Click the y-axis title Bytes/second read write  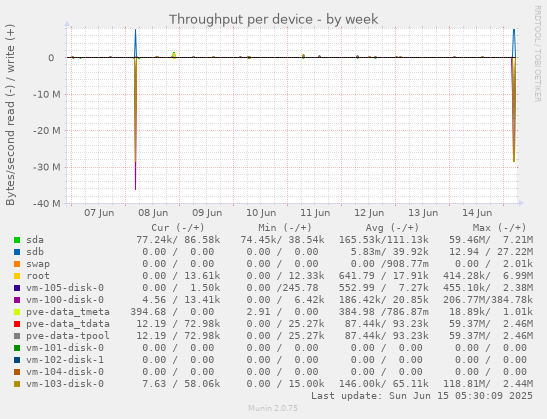coord(10,115)
